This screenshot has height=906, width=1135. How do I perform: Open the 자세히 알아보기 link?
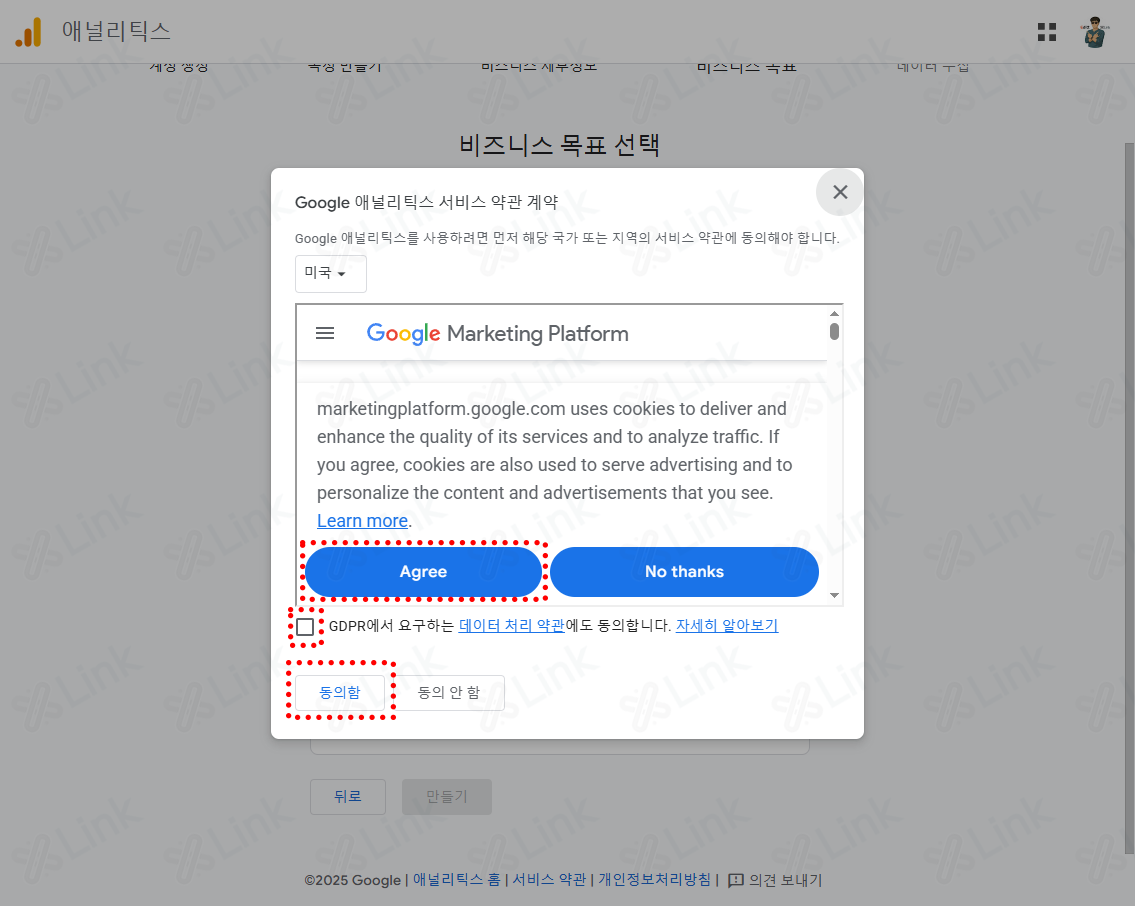point(727,625)
